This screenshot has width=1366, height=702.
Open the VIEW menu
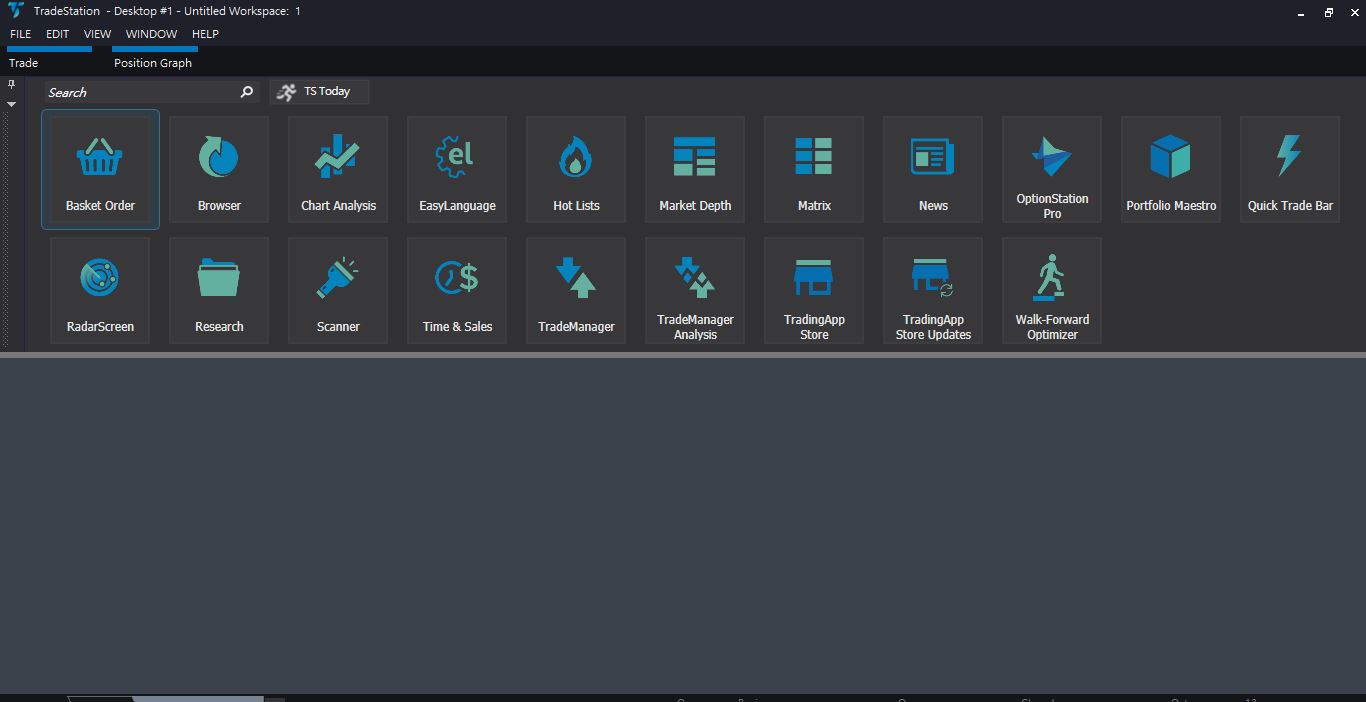[97, 34]
